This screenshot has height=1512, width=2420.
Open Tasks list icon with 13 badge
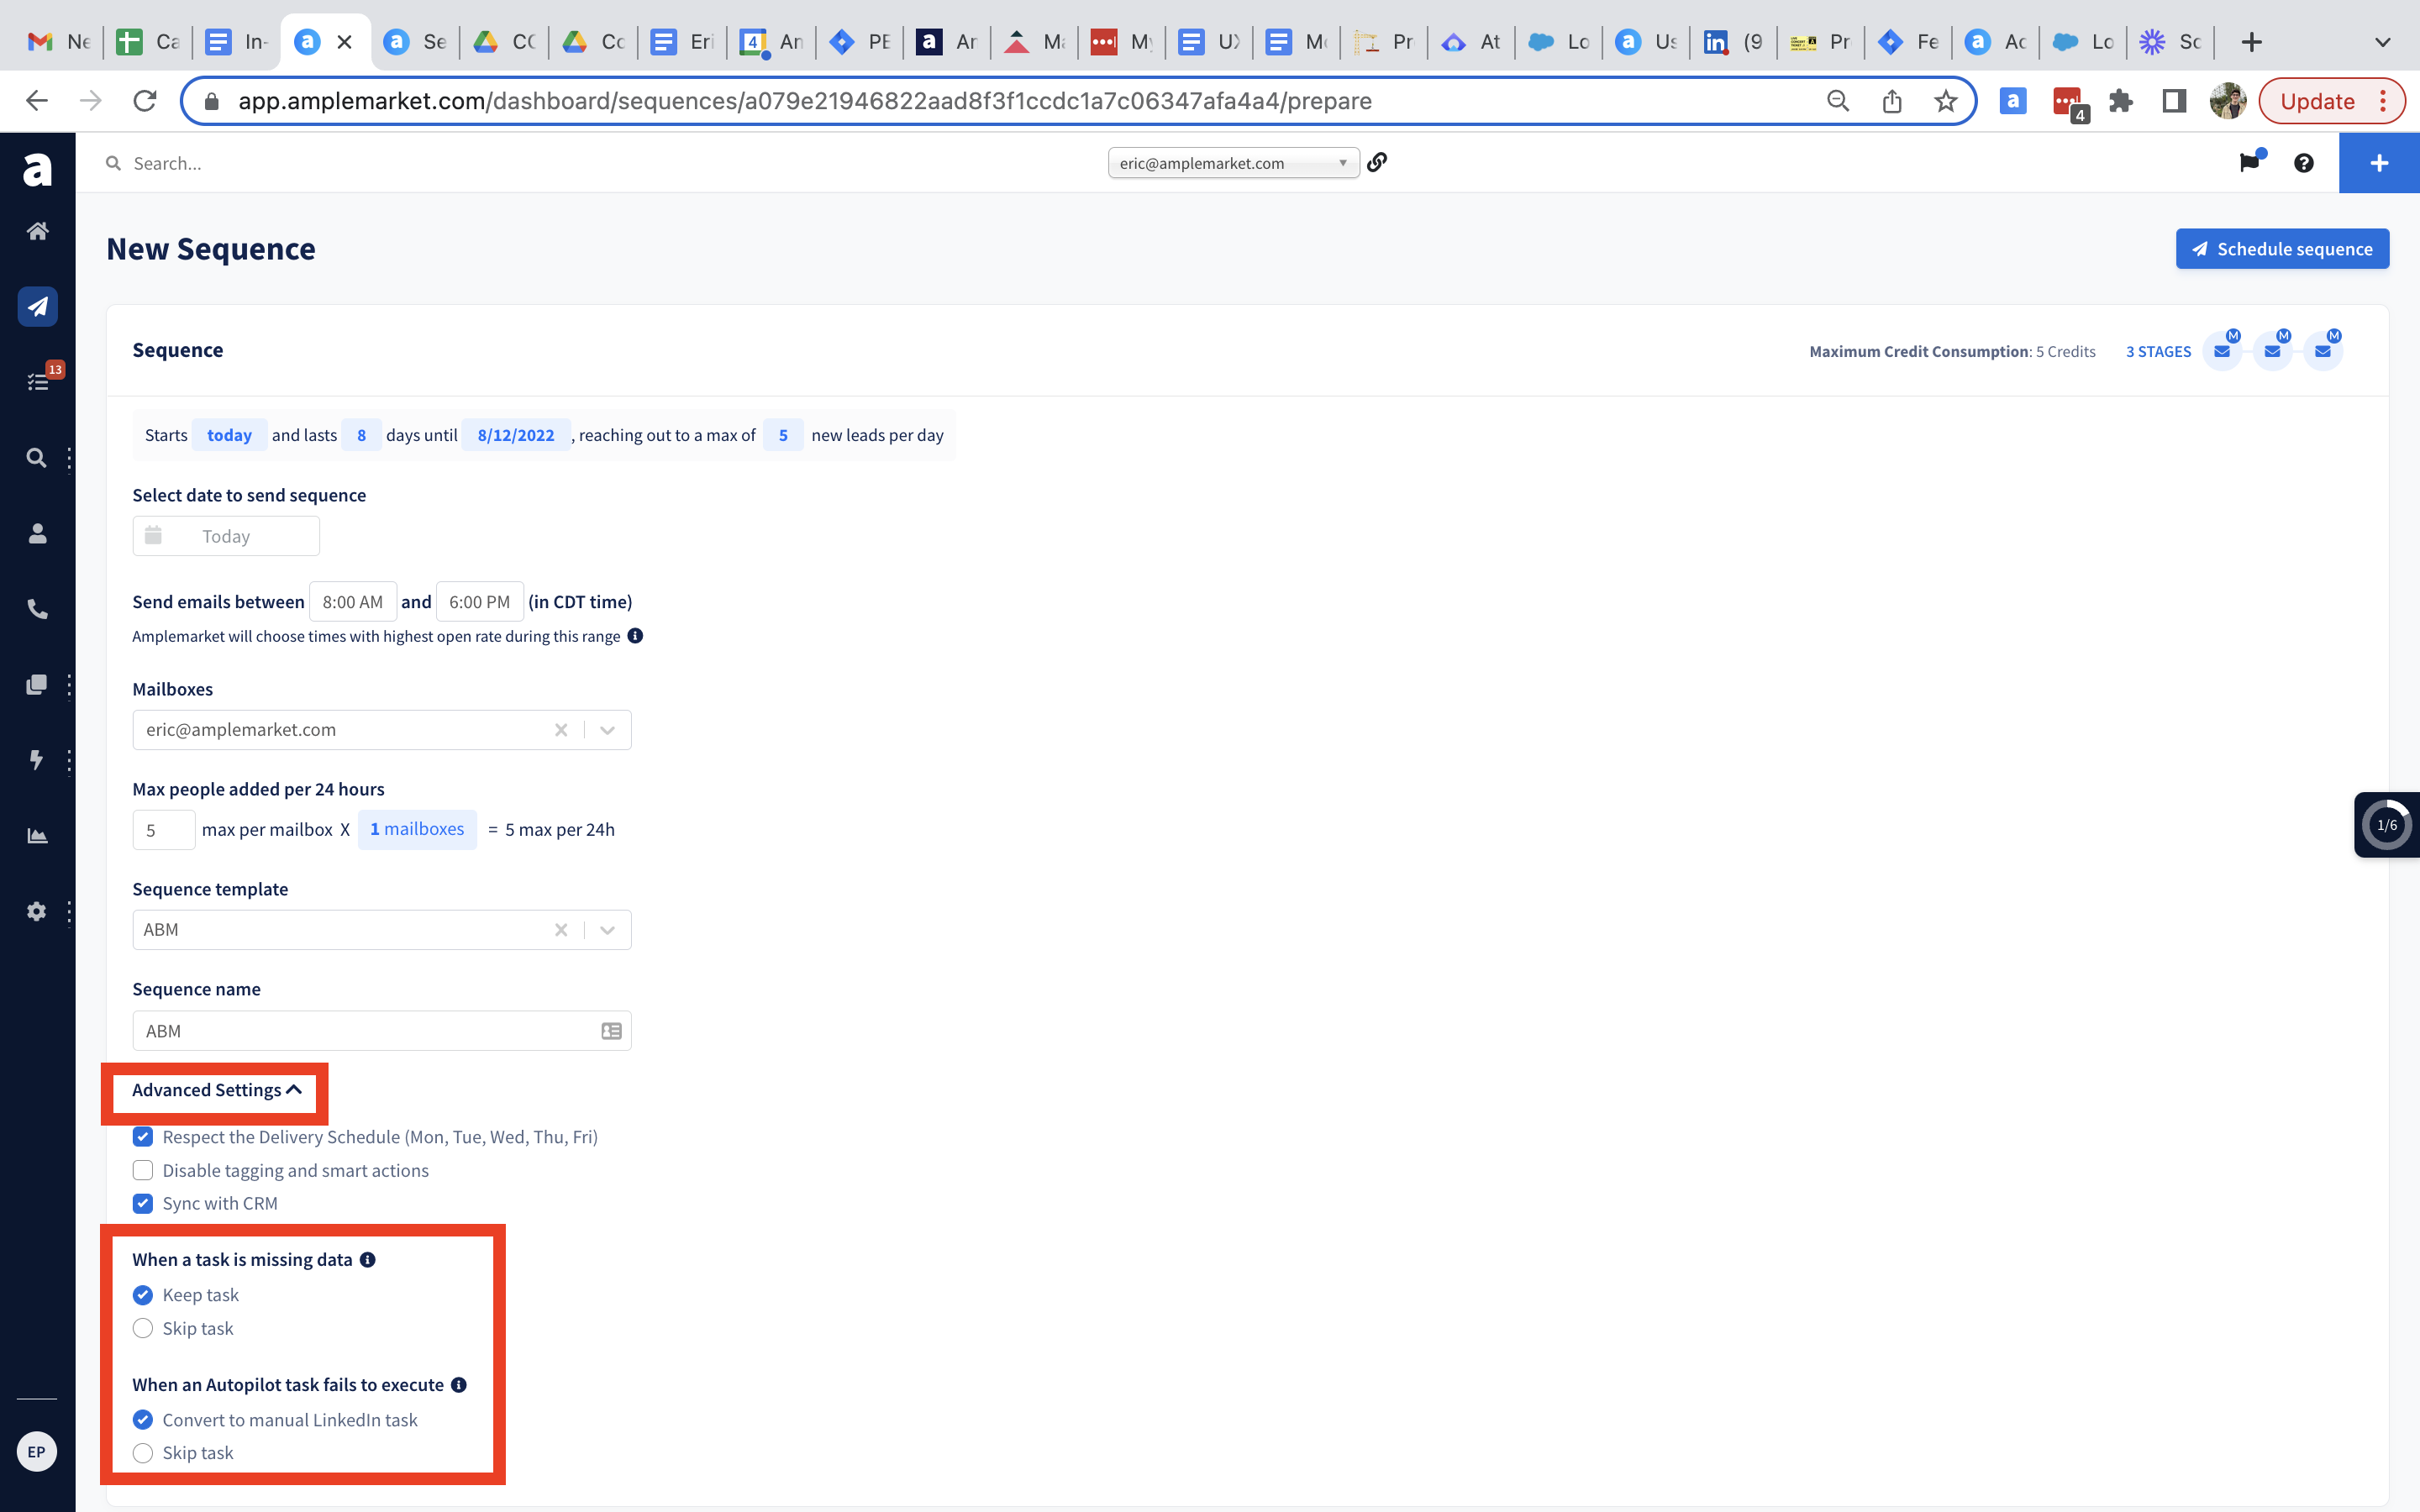point(37,381)
